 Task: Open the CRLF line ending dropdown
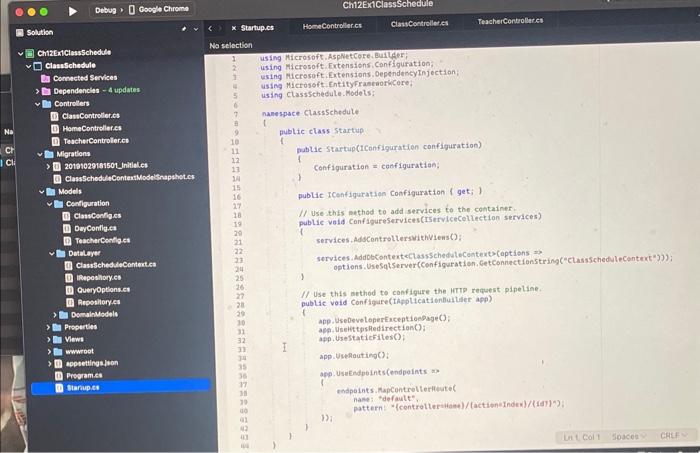(673, 435)
